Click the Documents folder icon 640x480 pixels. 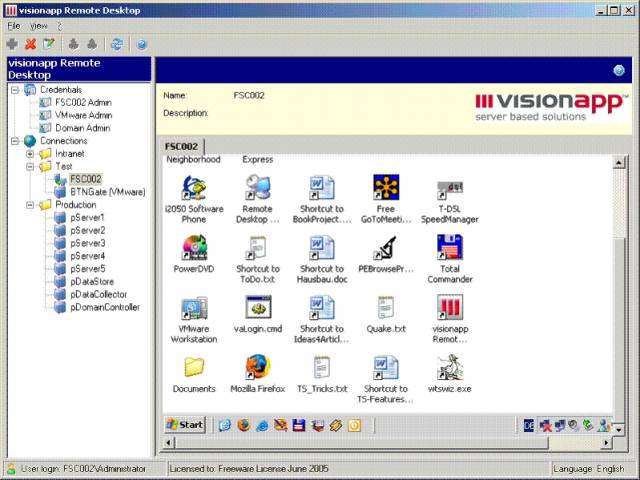(x=194, y=367)
